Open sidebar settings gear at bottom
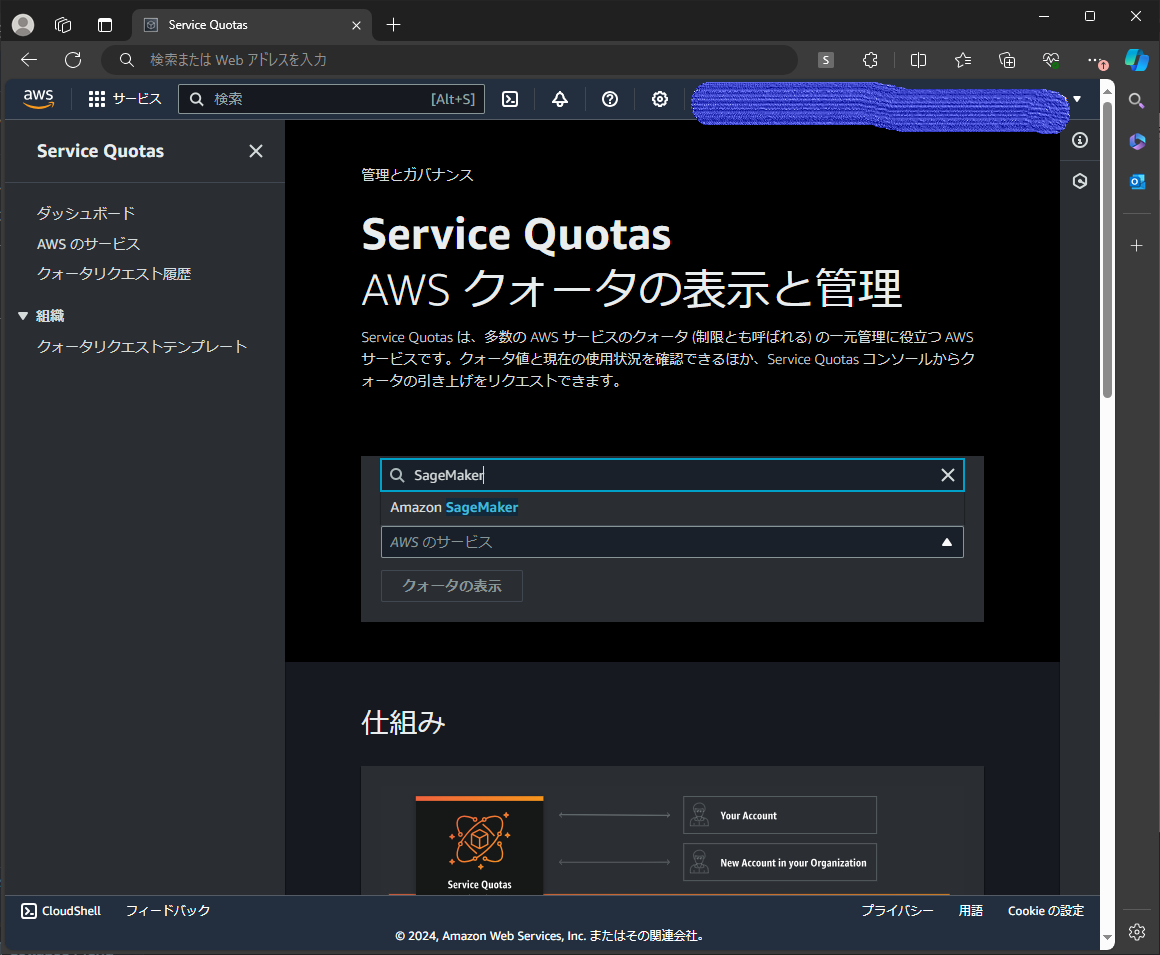 click(1137, 932)
